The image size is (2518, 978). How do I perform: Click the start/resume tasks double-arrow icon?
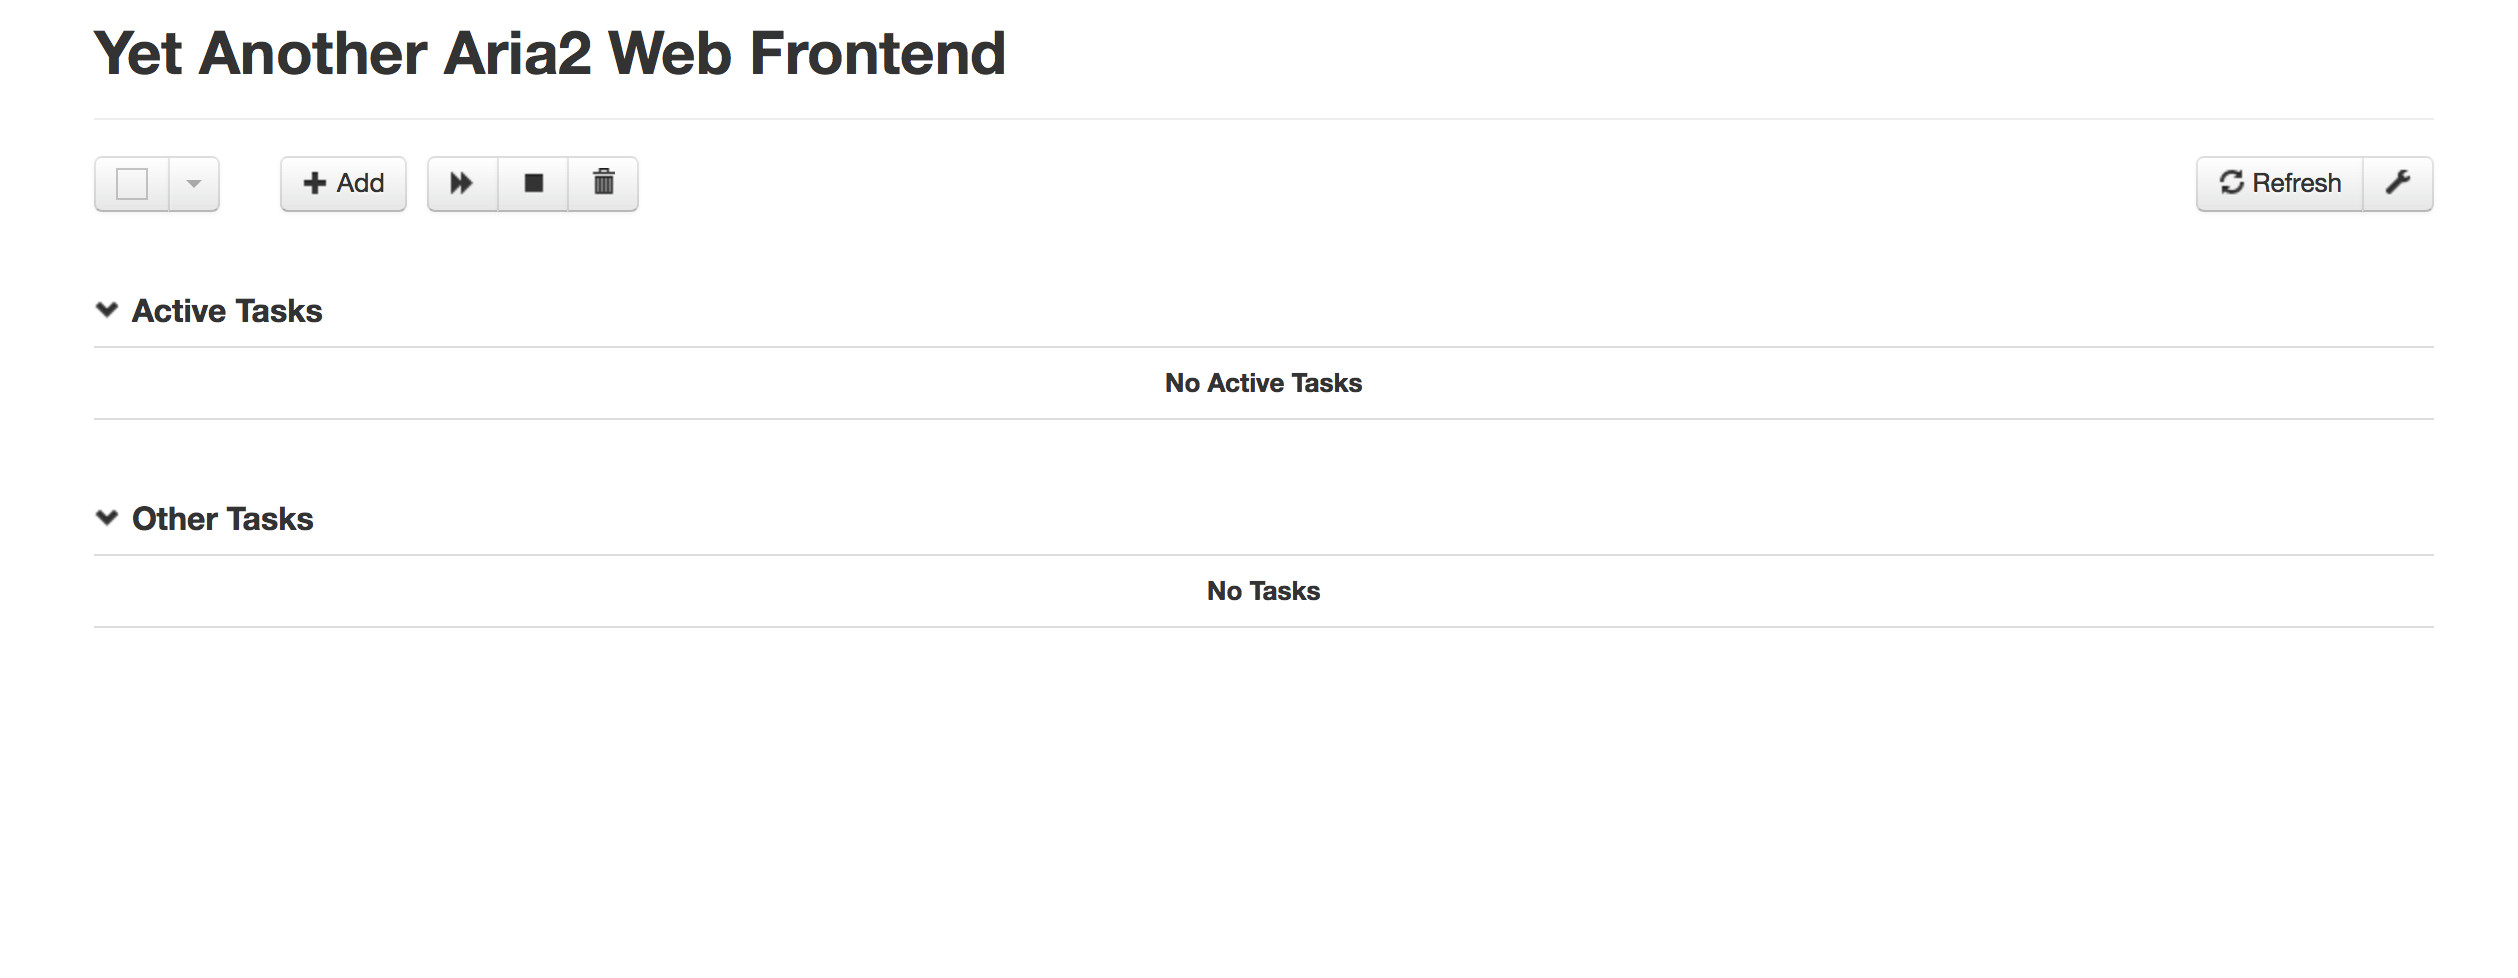coord(461,183)
